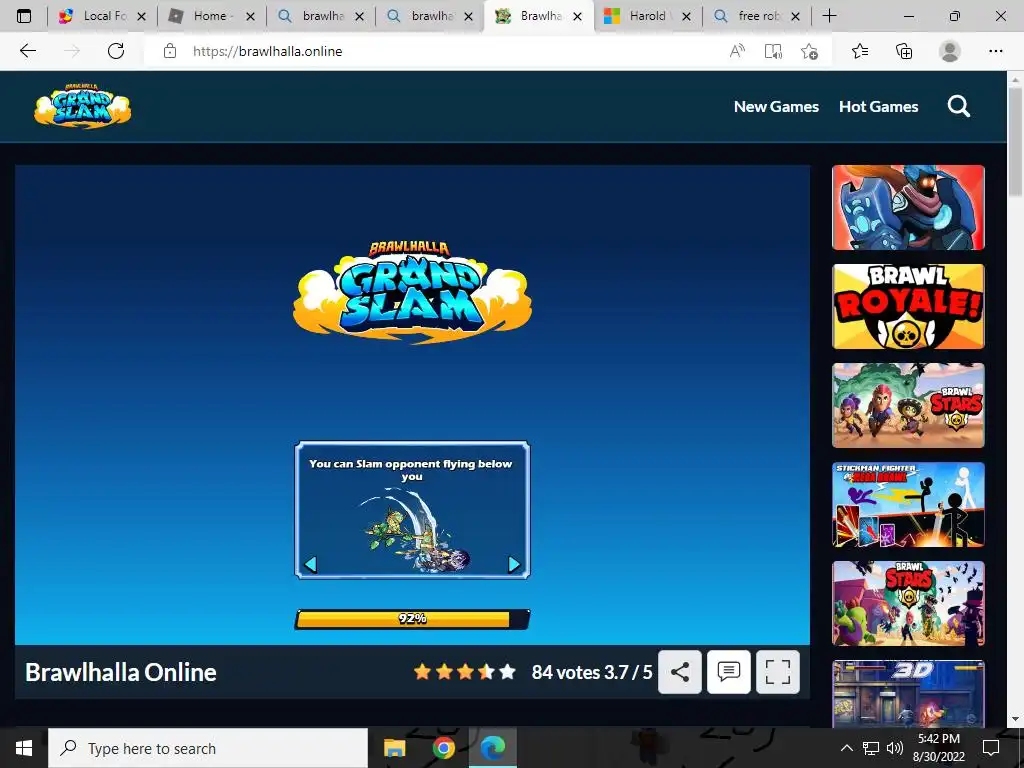Open the Favorites list icon

point(860,51)
